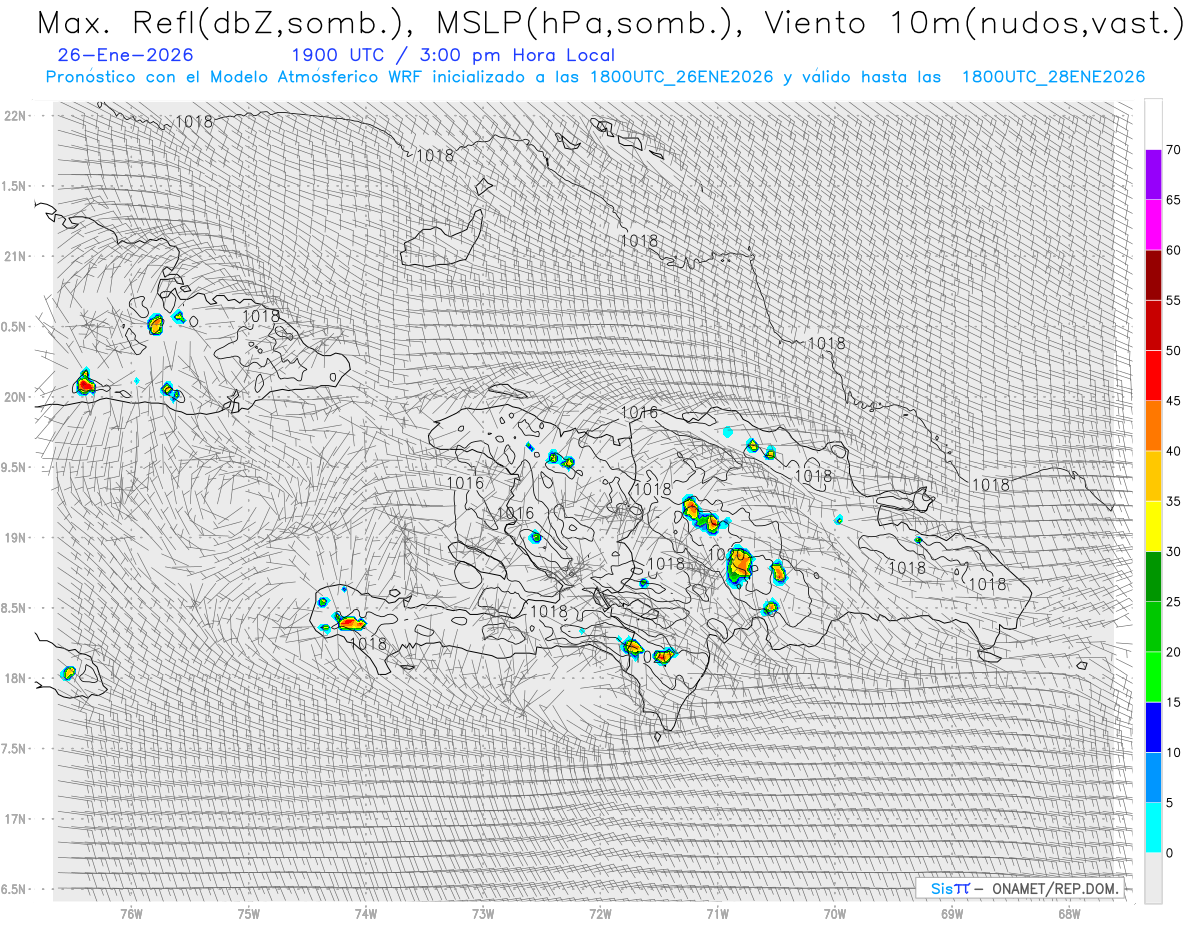This screenshot has height=927, width=1200.
Task: Click initialization time '1800UTC_26ENE2026'
Action: pyautogui.click(x=684, y=77)
